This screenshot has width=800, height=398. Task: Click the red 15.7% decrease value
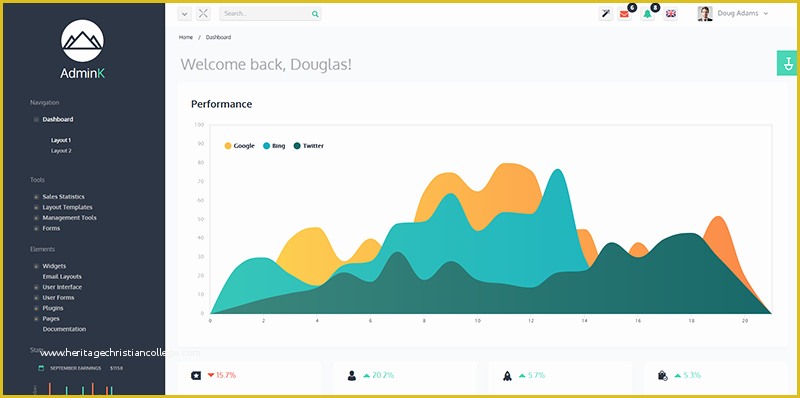(x=226, y=376)
